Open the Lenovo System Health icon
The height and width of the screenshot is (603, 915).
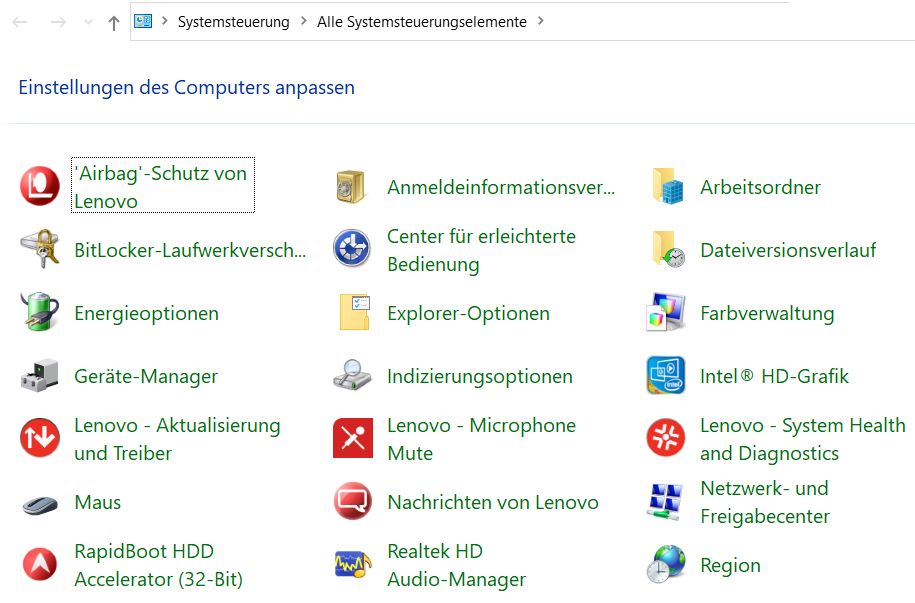point(666,438)
